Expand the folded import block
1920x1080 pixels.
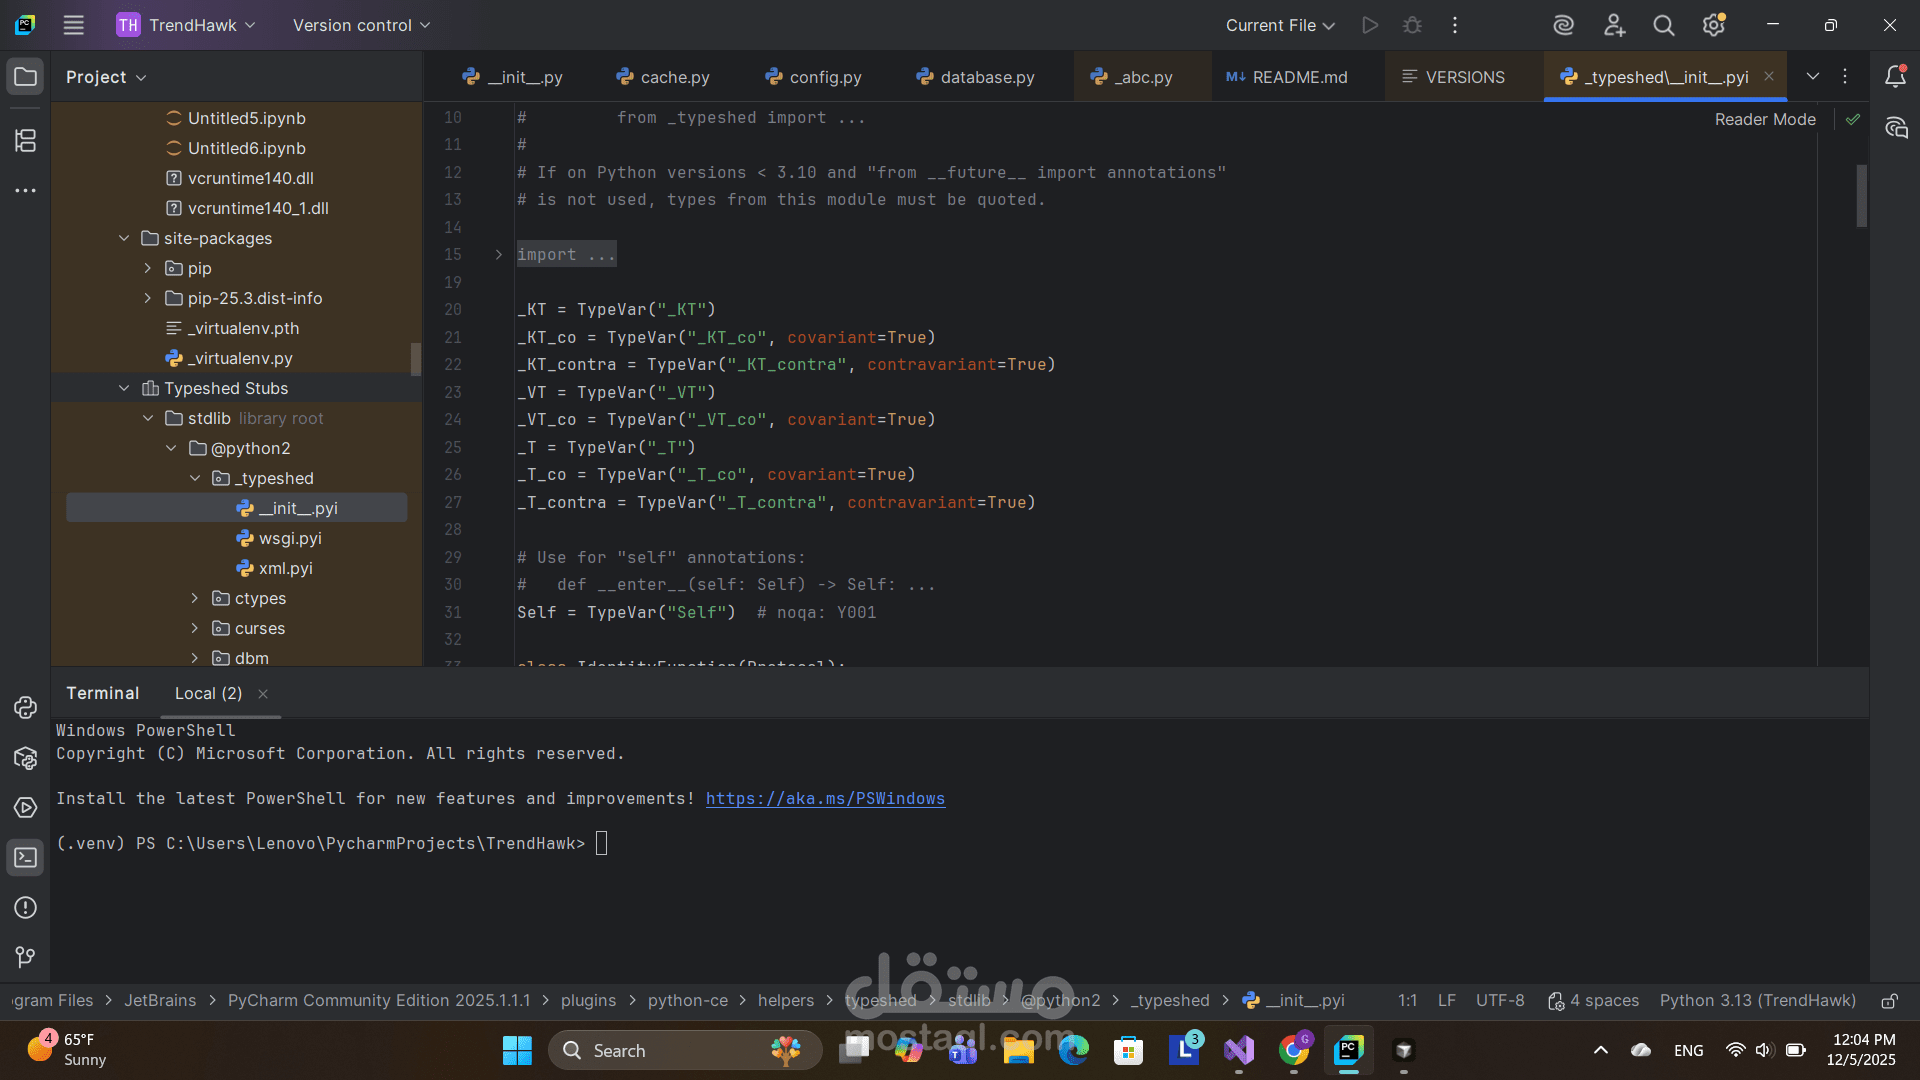[498, 255]
